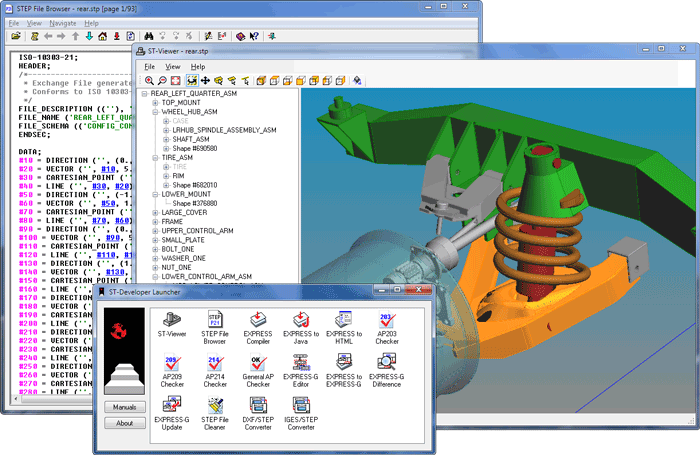This screenshot has width=700, height=455.
Task: Launch ST-Viewer from the Launcher
Action: pos(172,325)
